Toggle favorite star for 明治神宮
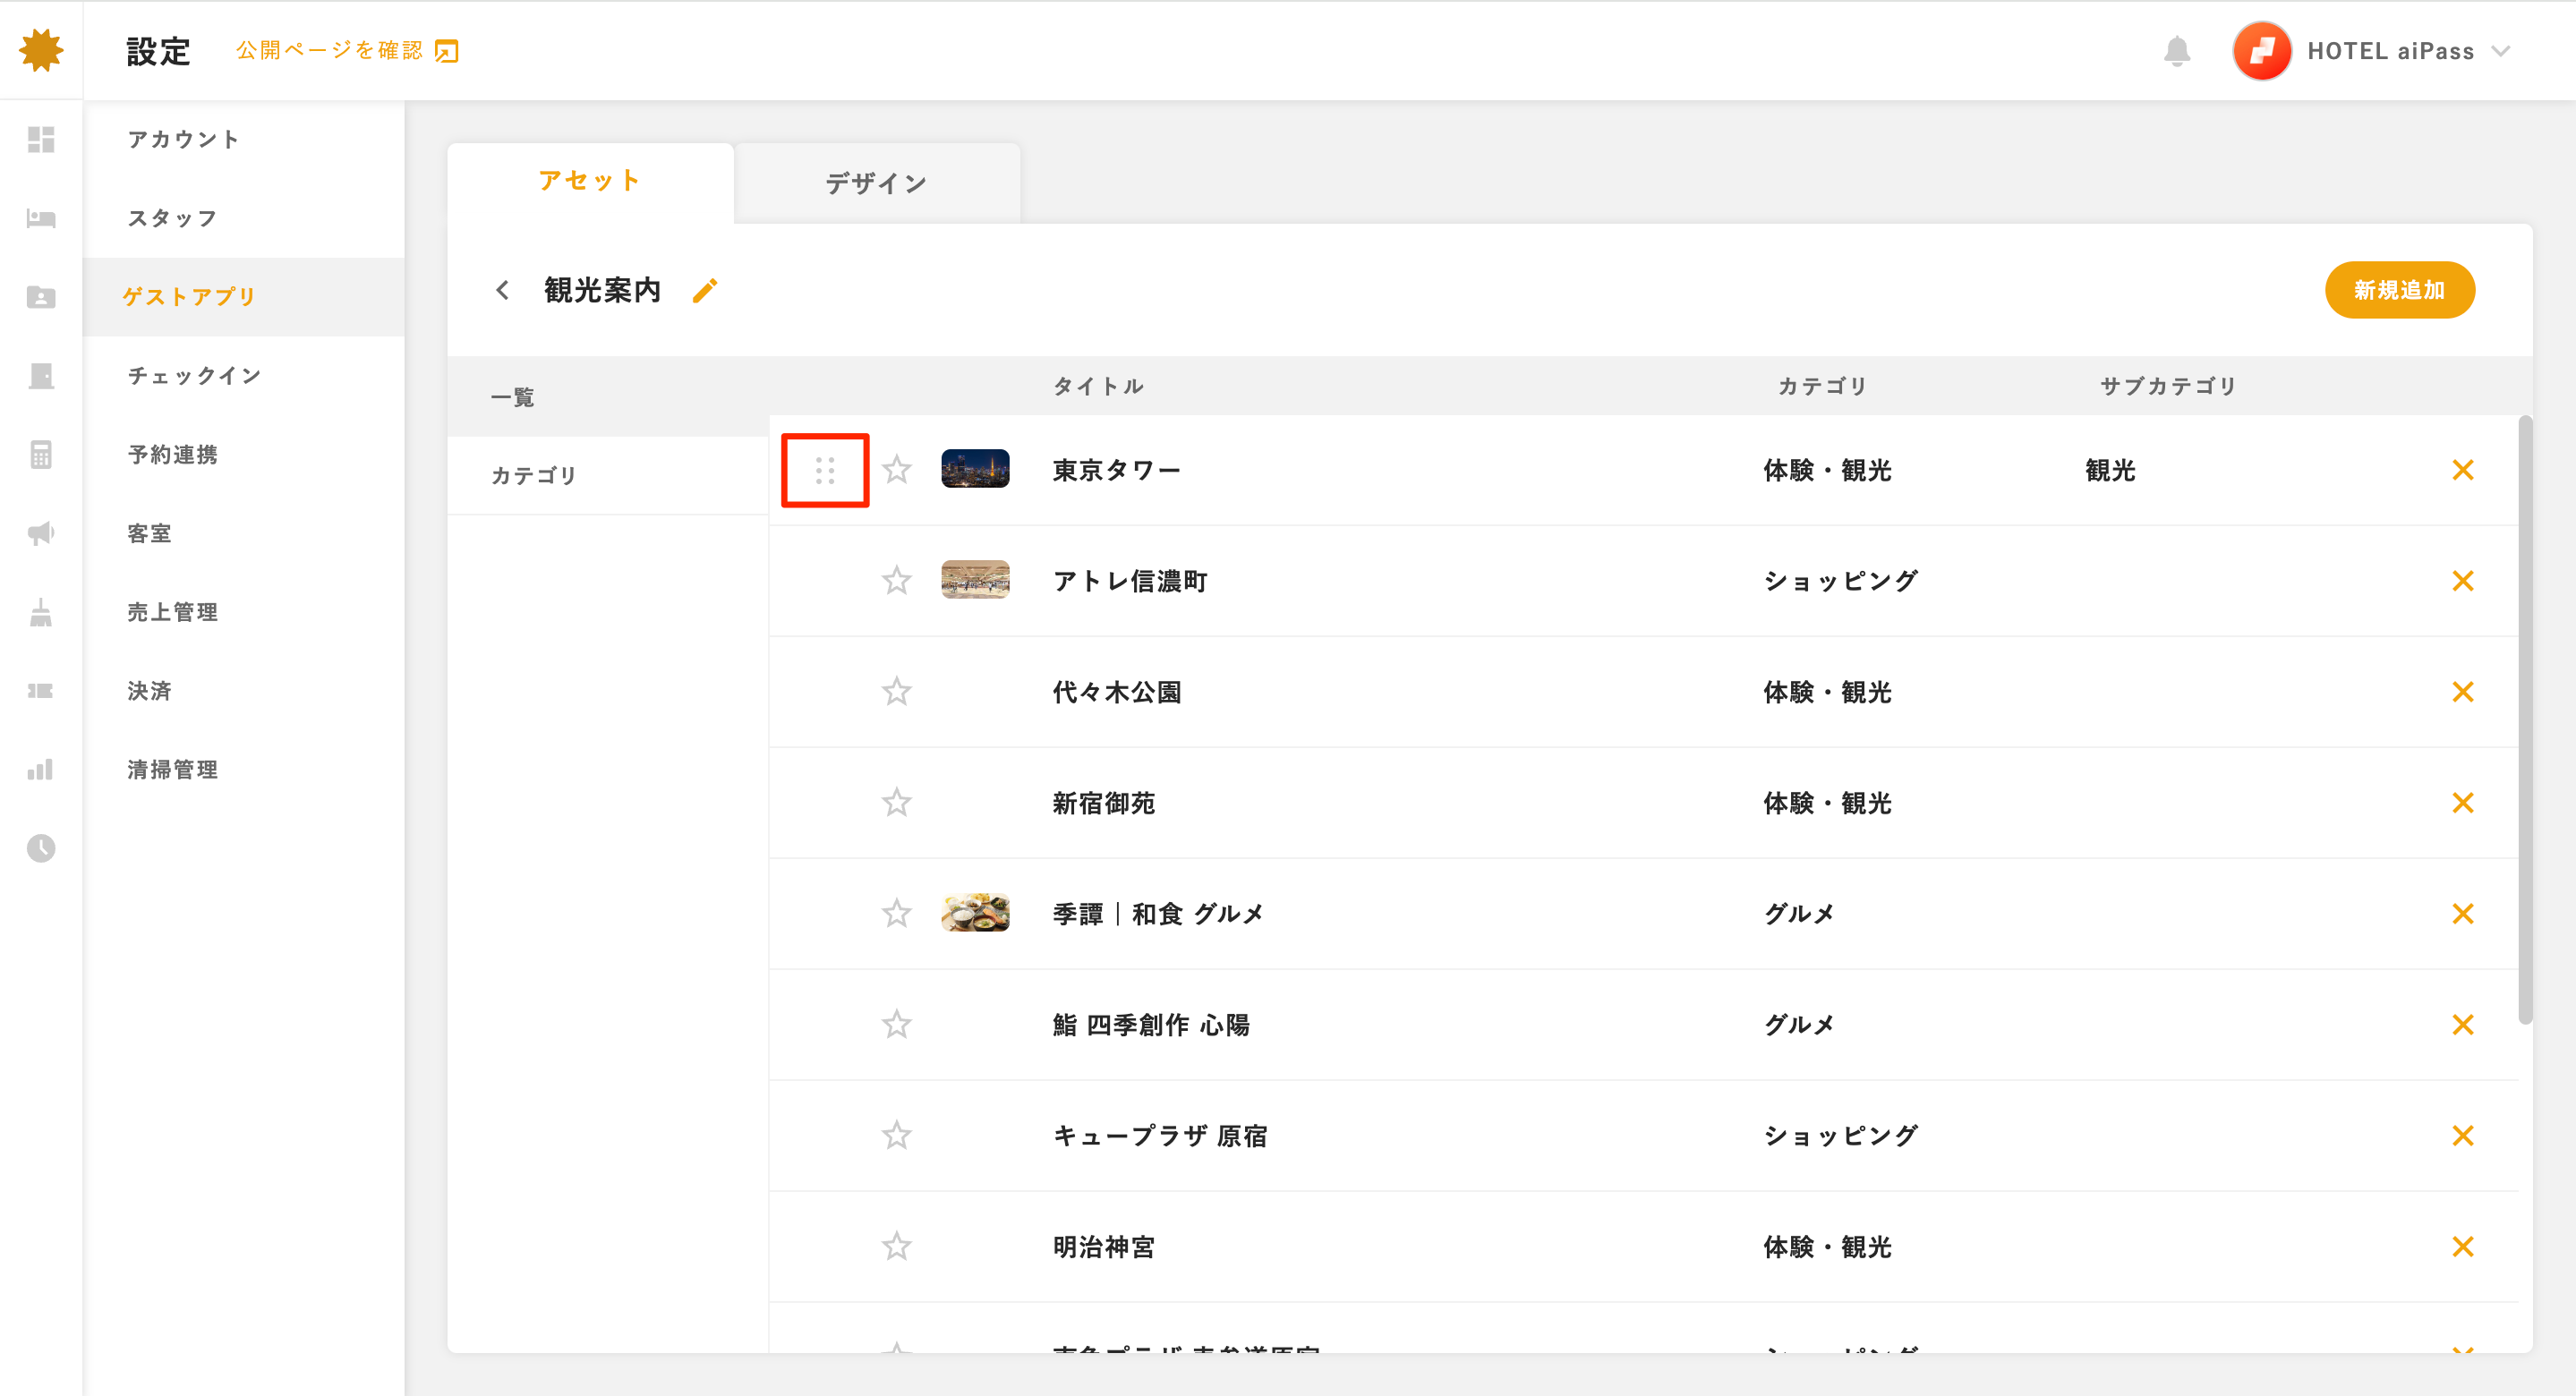This screenshot has width=2576, height=1396. (x=897, y=1246)
